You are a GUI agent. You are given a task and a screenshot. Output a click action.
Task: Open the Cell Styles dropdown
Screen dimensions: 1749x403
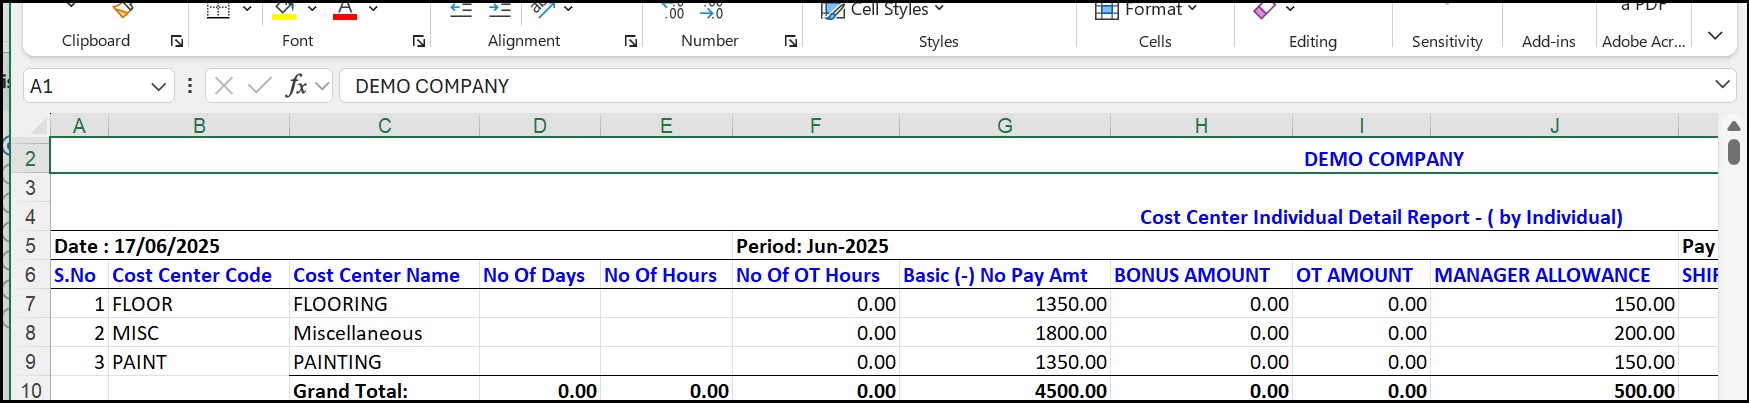[x=883, y=9]
